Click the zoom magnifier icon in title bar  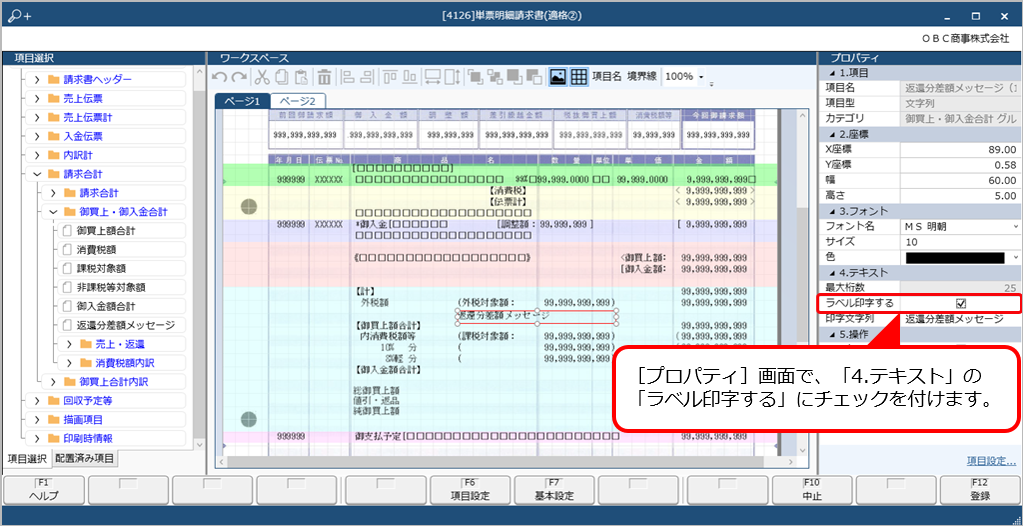pos(18,14)
